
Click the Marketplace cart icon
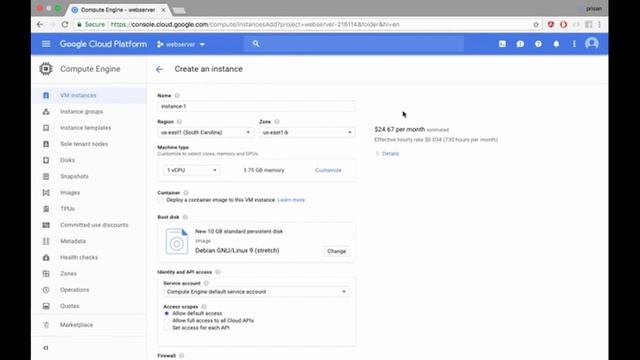pyautogui.click(x=46, y=325)
